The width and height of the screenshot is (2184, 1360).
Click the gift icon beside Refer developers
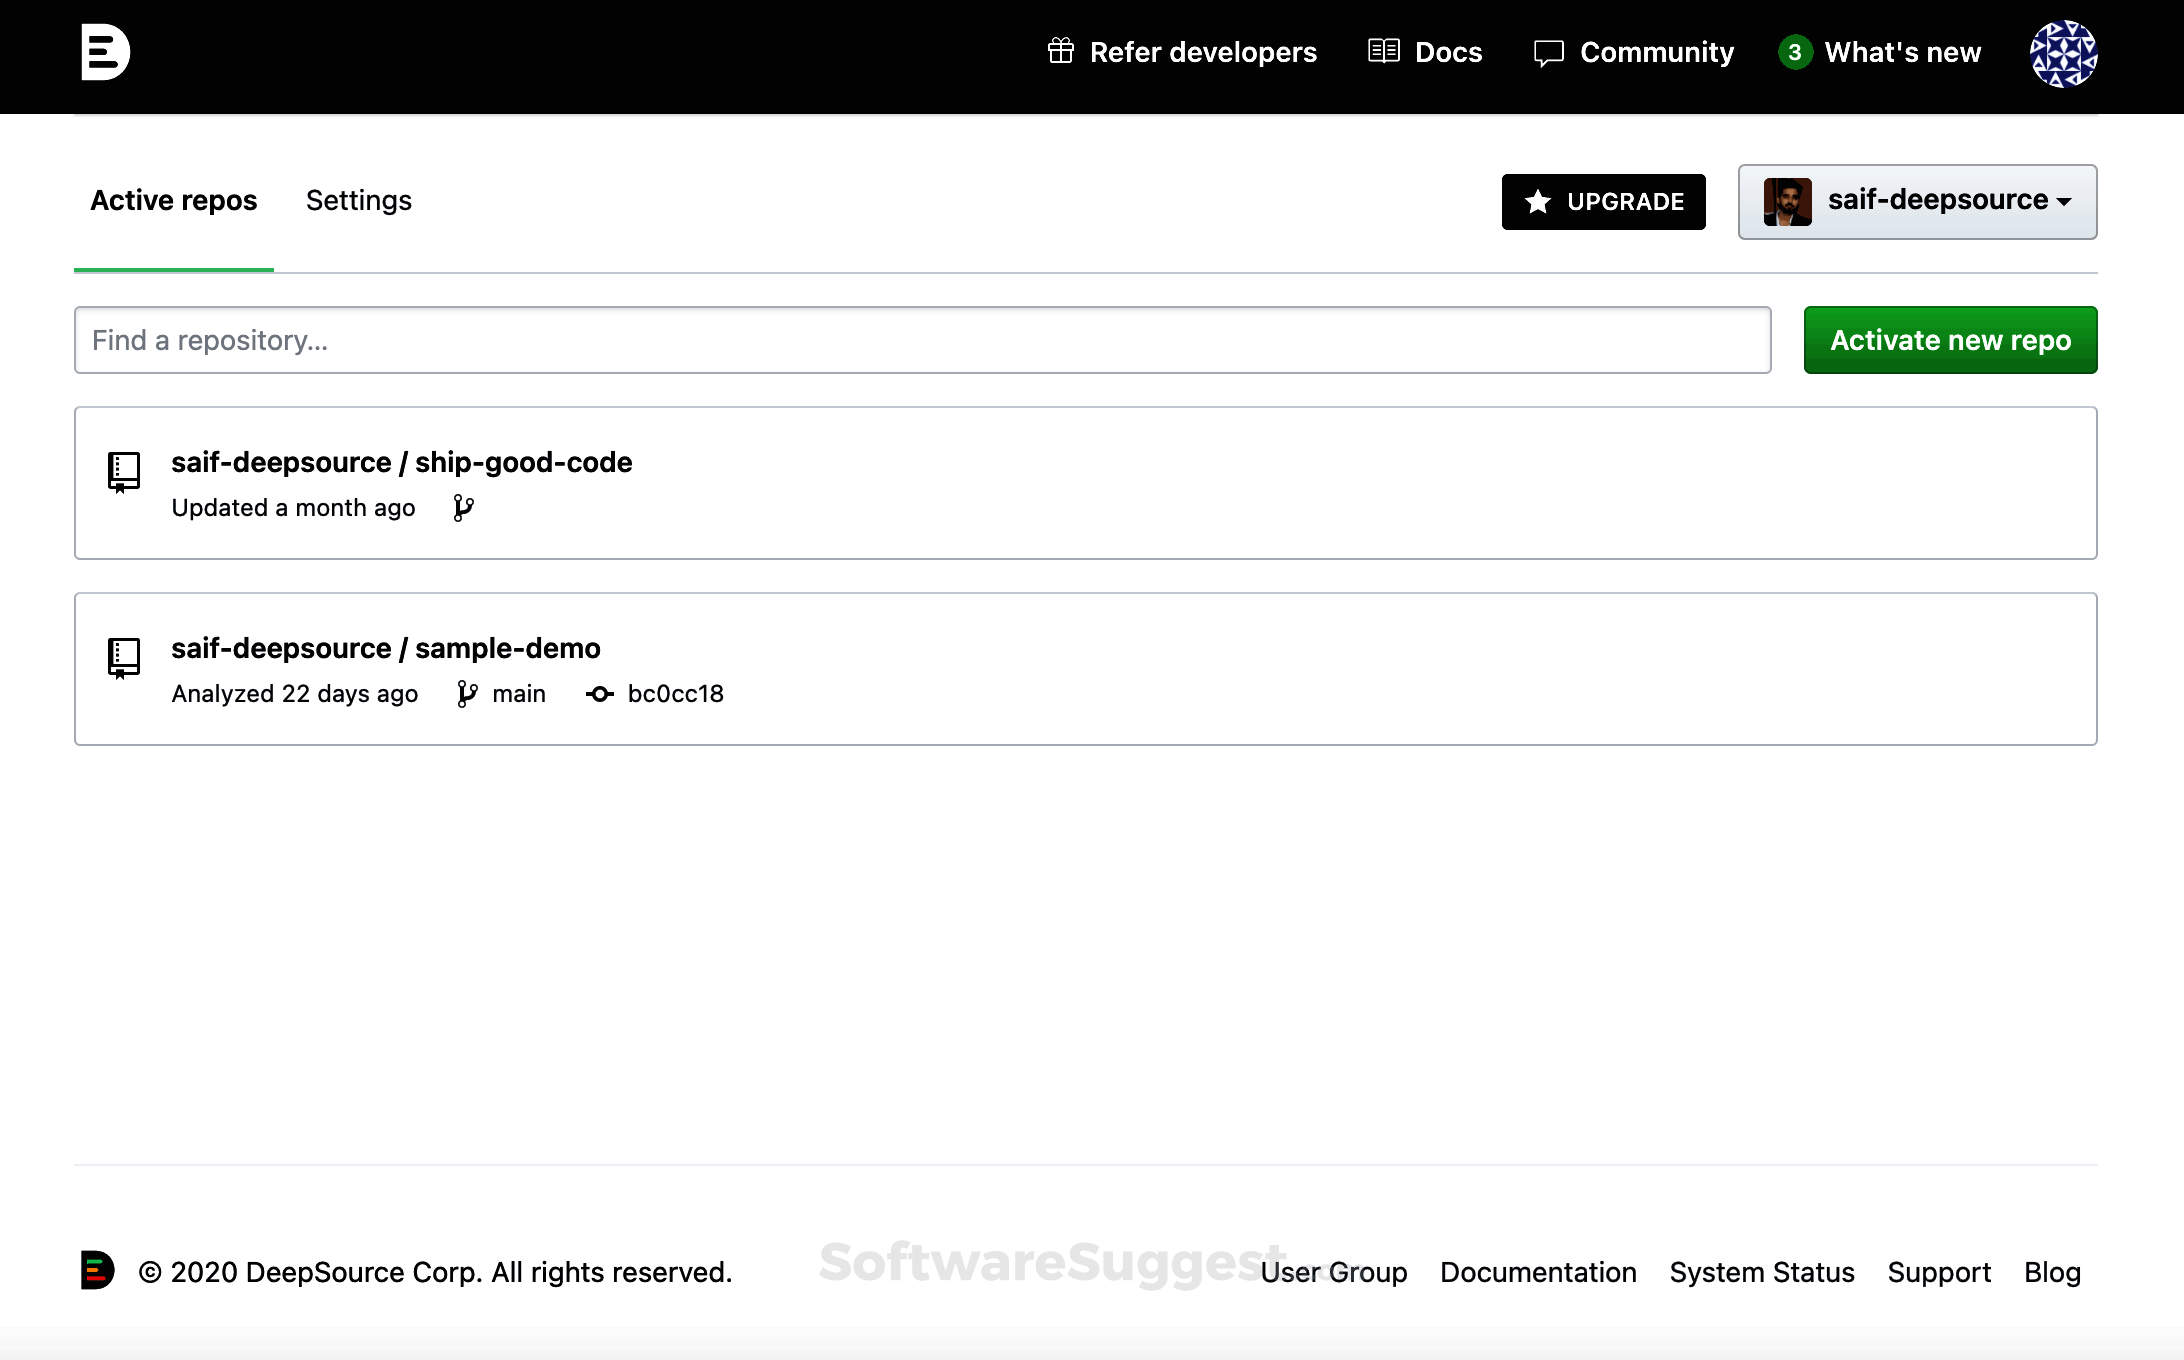(x=1061, y=51)
